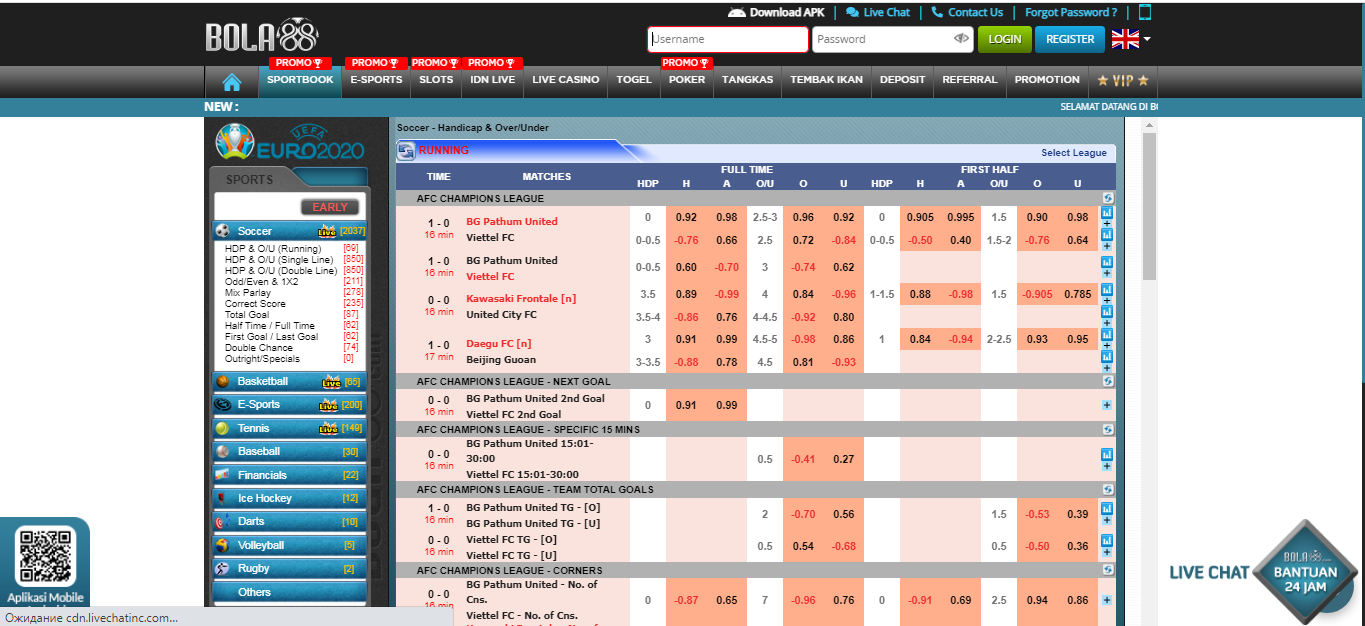Click the Ice Hockey sport icon

pyautogui.click(x=223, y=498)
